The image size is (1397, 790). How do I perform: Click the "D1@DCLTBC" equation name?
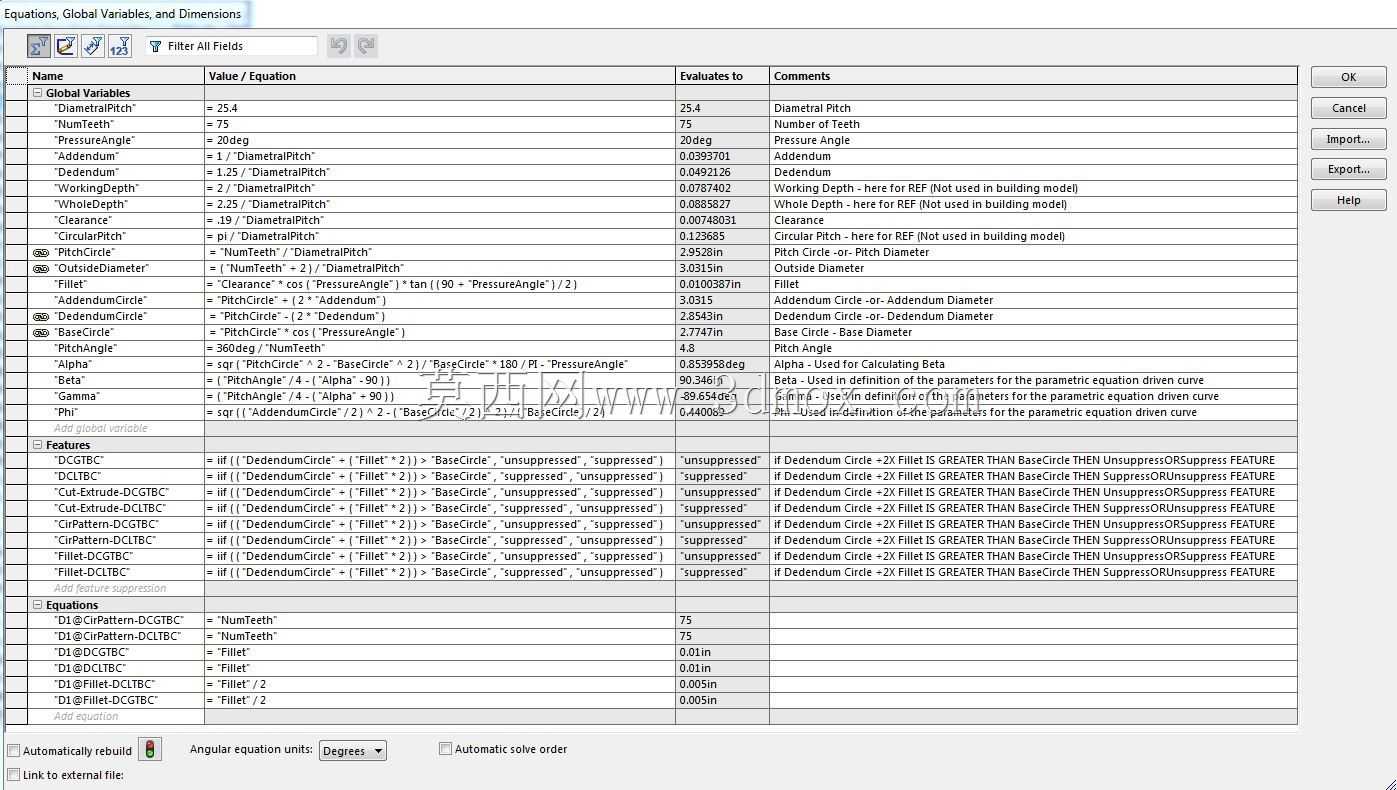pyautogui.click(x=90, y=668)
